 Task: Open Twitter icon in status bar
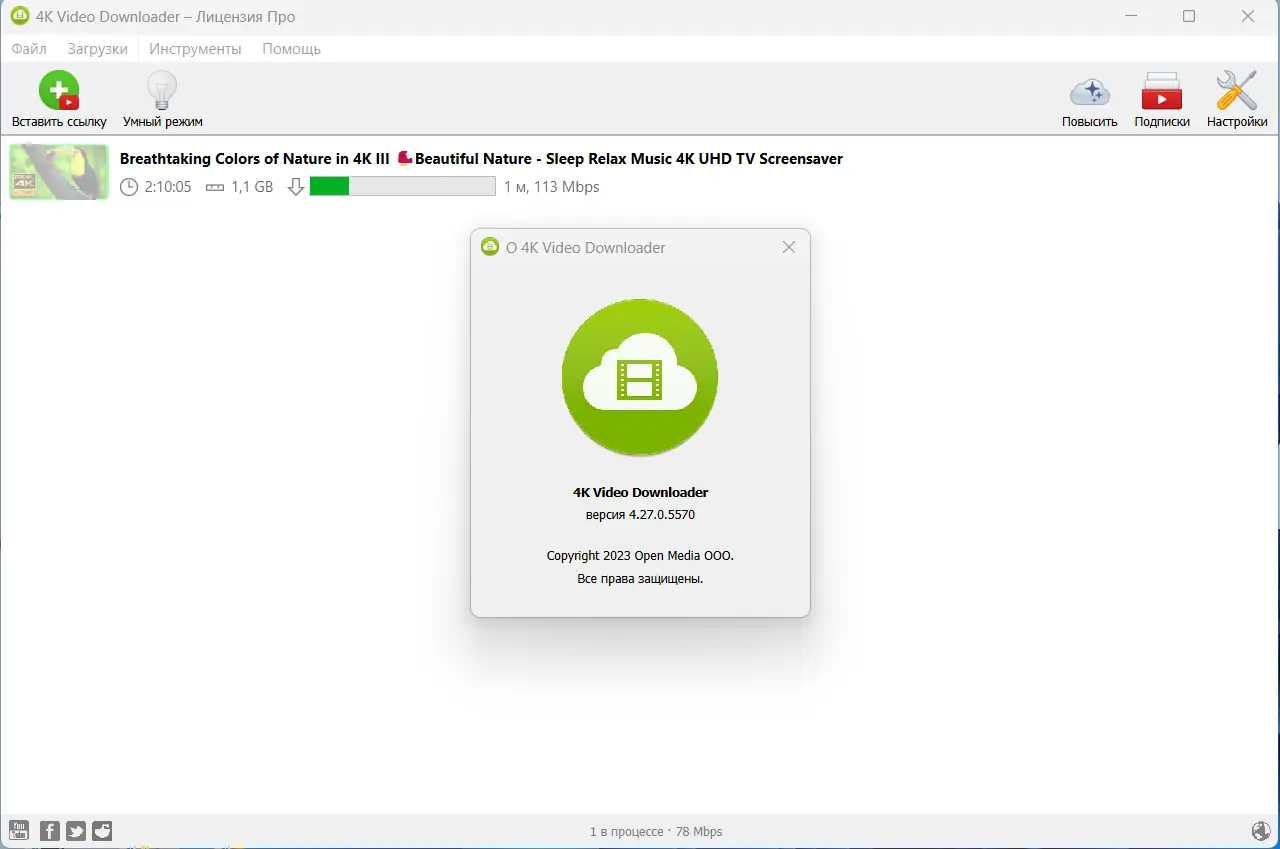coord(76,831)
